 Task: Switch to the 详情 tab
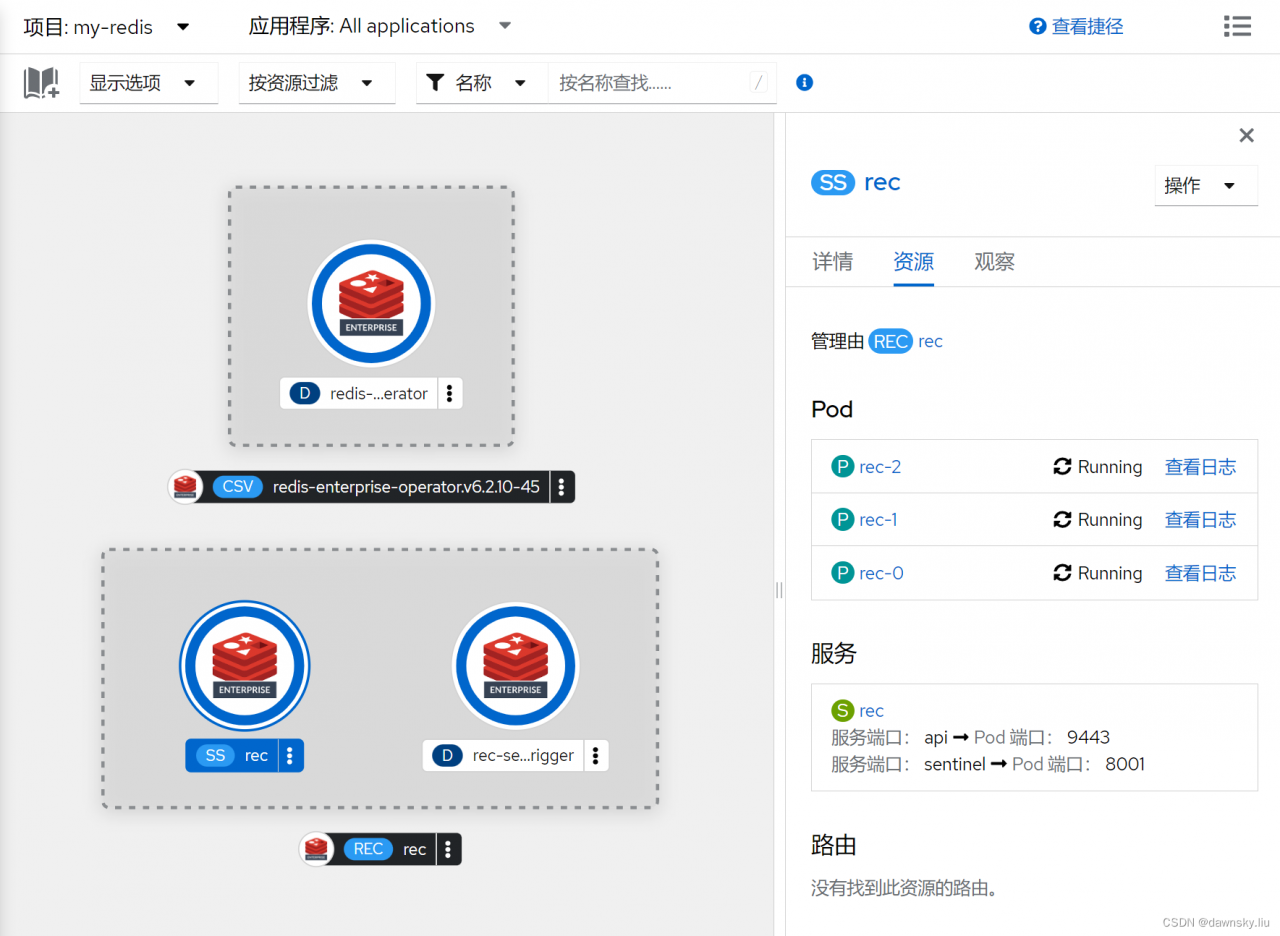(832, 261)
